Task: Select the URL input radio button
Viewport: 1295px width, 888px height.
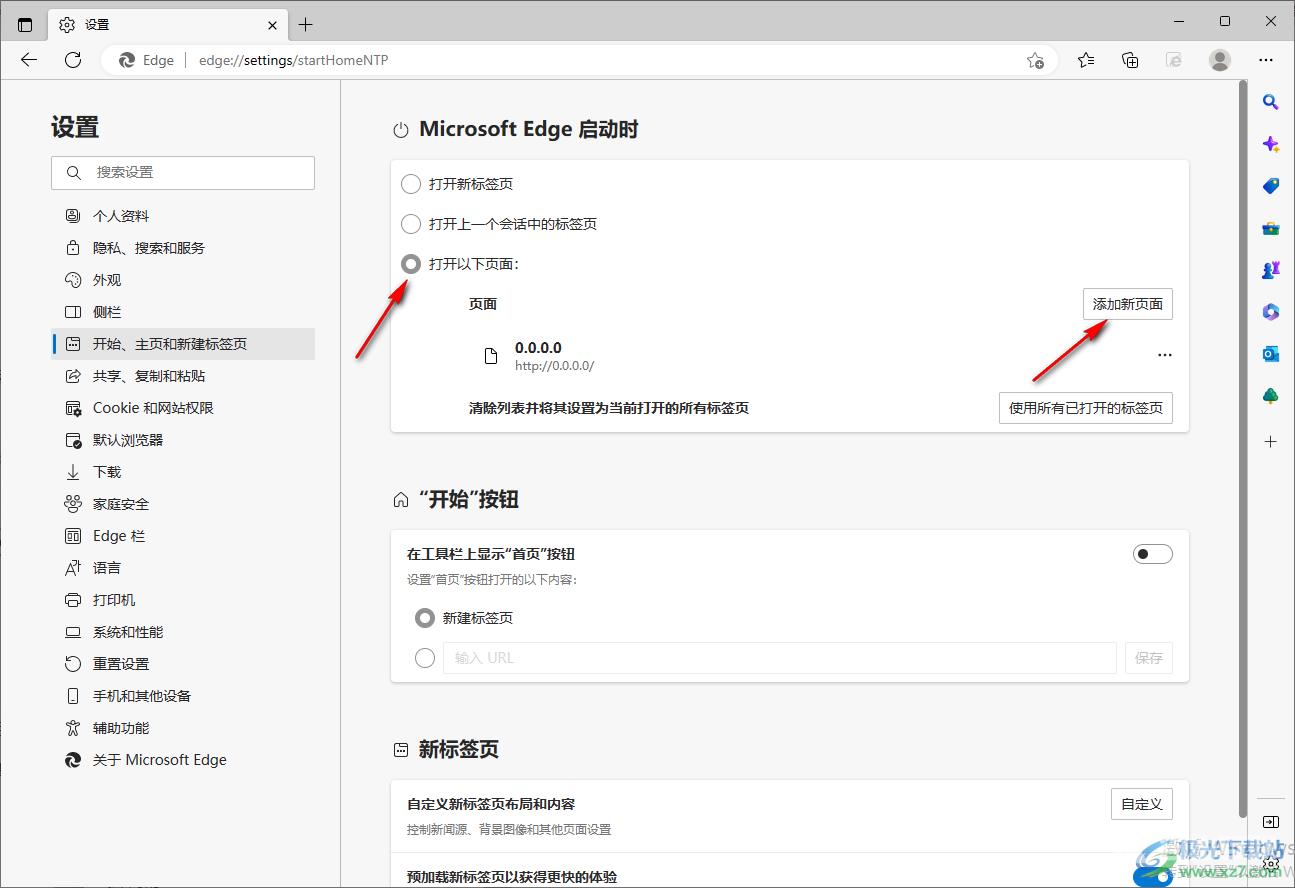Action: [x=424, y=658]
